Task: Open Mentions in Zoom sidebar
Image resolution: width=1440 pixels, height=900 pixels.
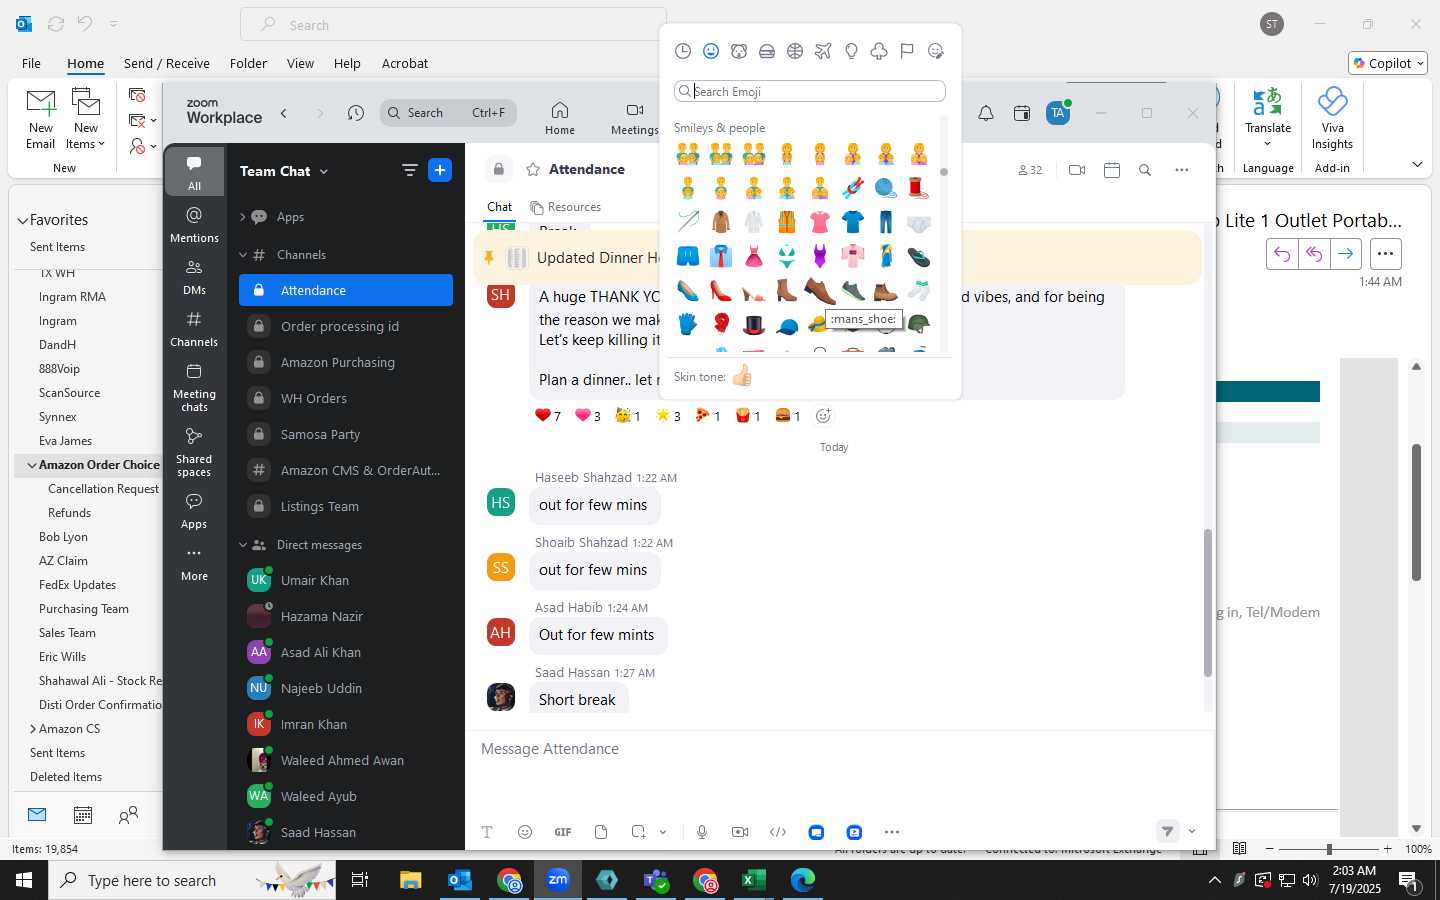Action: (194, 224)
